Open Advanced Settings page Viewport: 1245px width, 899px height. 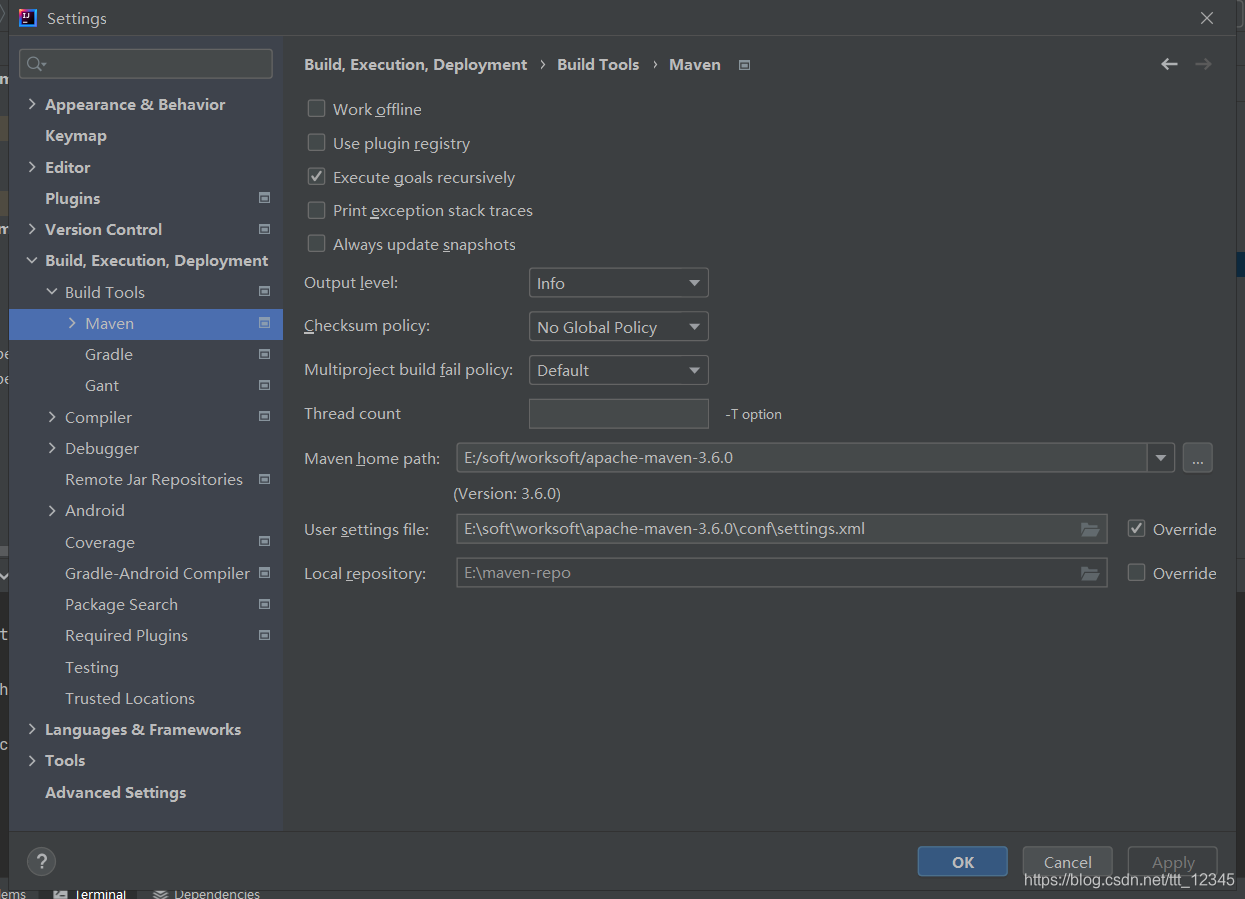(116, 792)
